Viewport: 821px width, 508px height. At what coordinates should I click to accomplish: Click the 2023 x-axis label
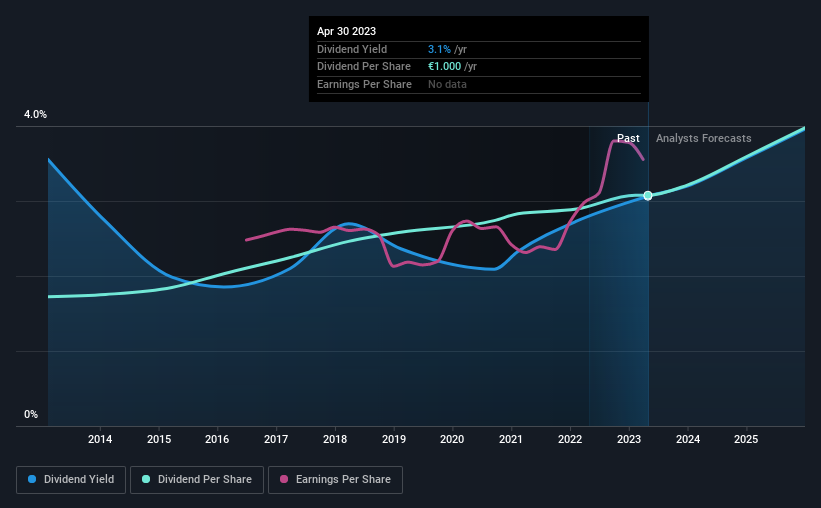coord(629,439)
